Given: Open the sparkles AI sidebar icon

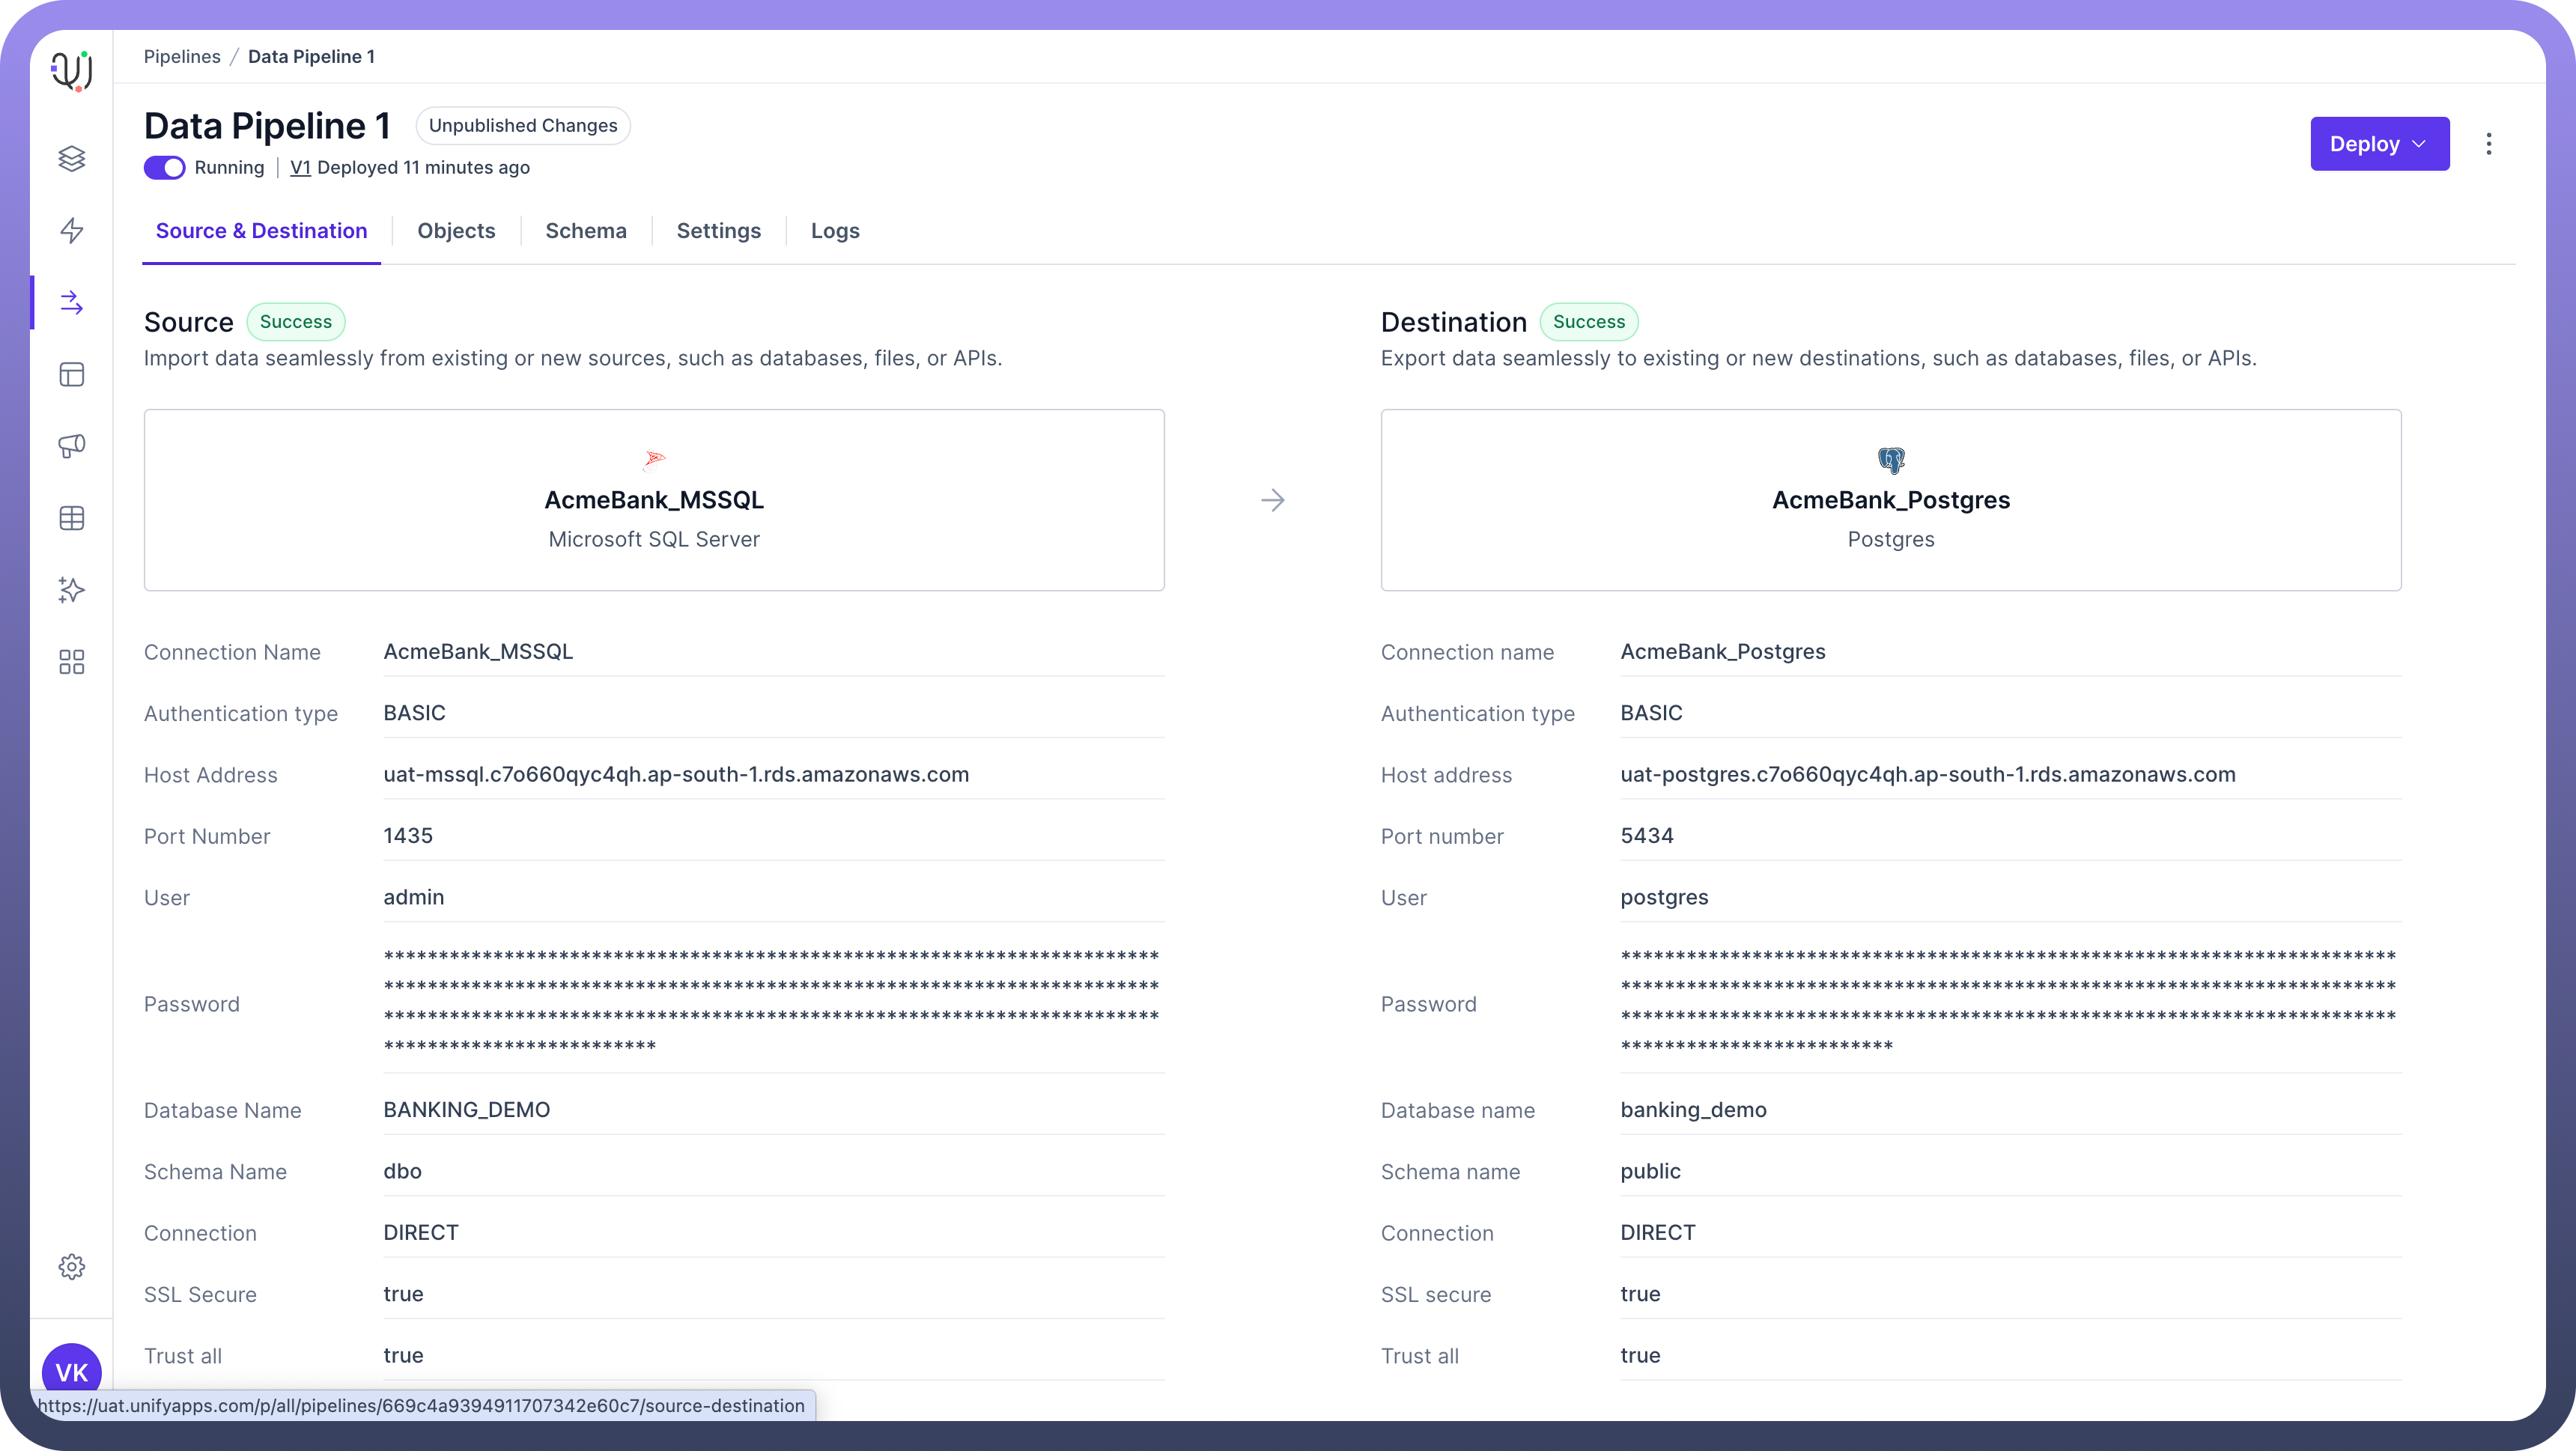Looking at the screenshot, I should (x=72, y=590).
